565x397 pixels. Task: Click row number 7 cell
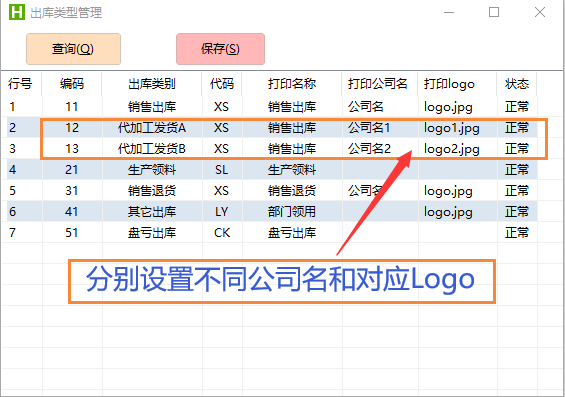22,233
